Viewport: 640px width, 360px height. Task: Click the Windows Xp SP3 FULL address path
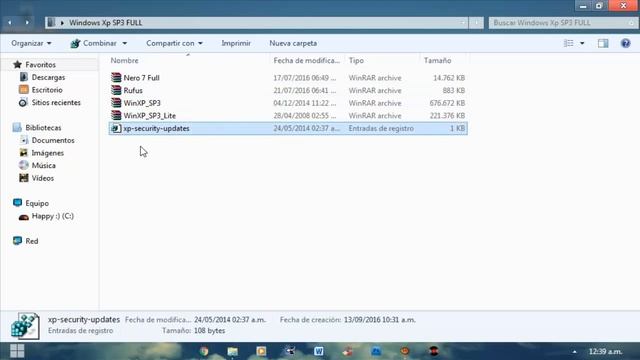point(106,23)
